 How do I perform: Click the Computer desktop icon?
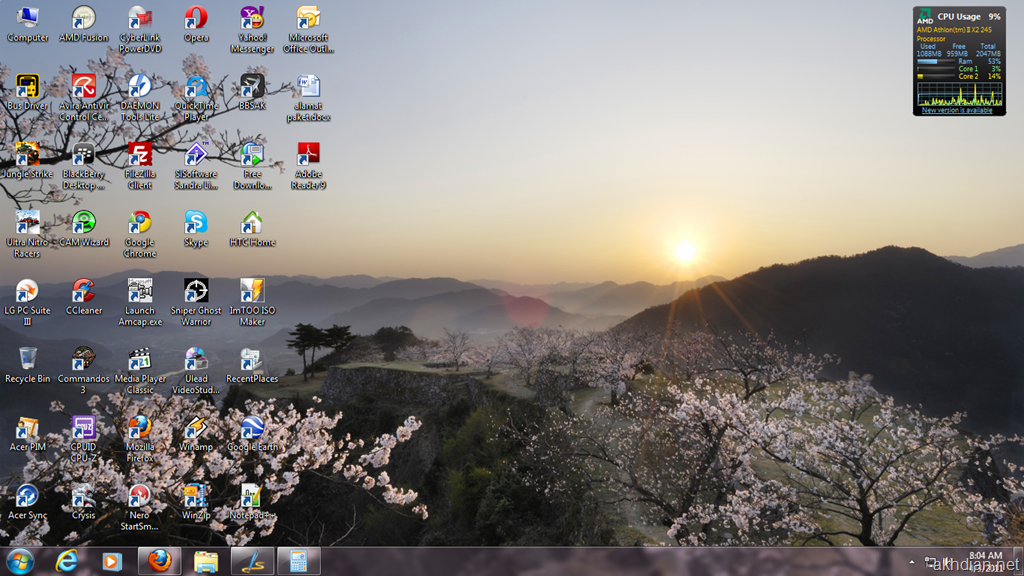click(x=28, y=19)
